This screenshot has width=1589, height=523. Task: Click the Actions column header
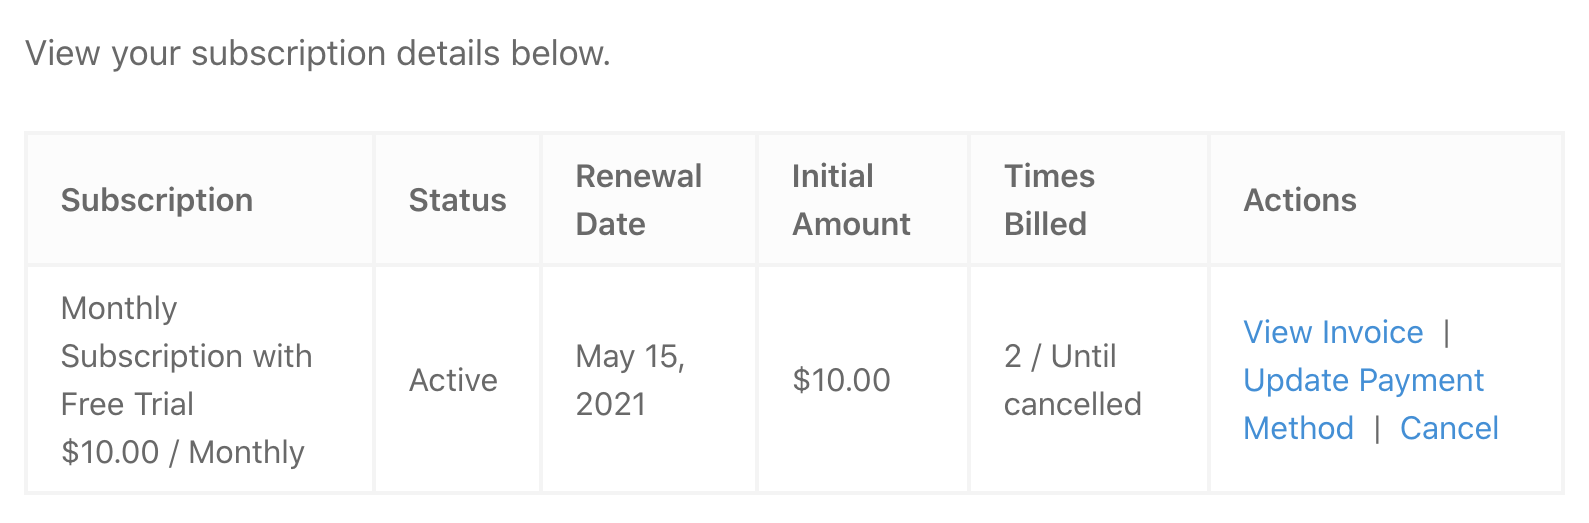(1300, 200)
